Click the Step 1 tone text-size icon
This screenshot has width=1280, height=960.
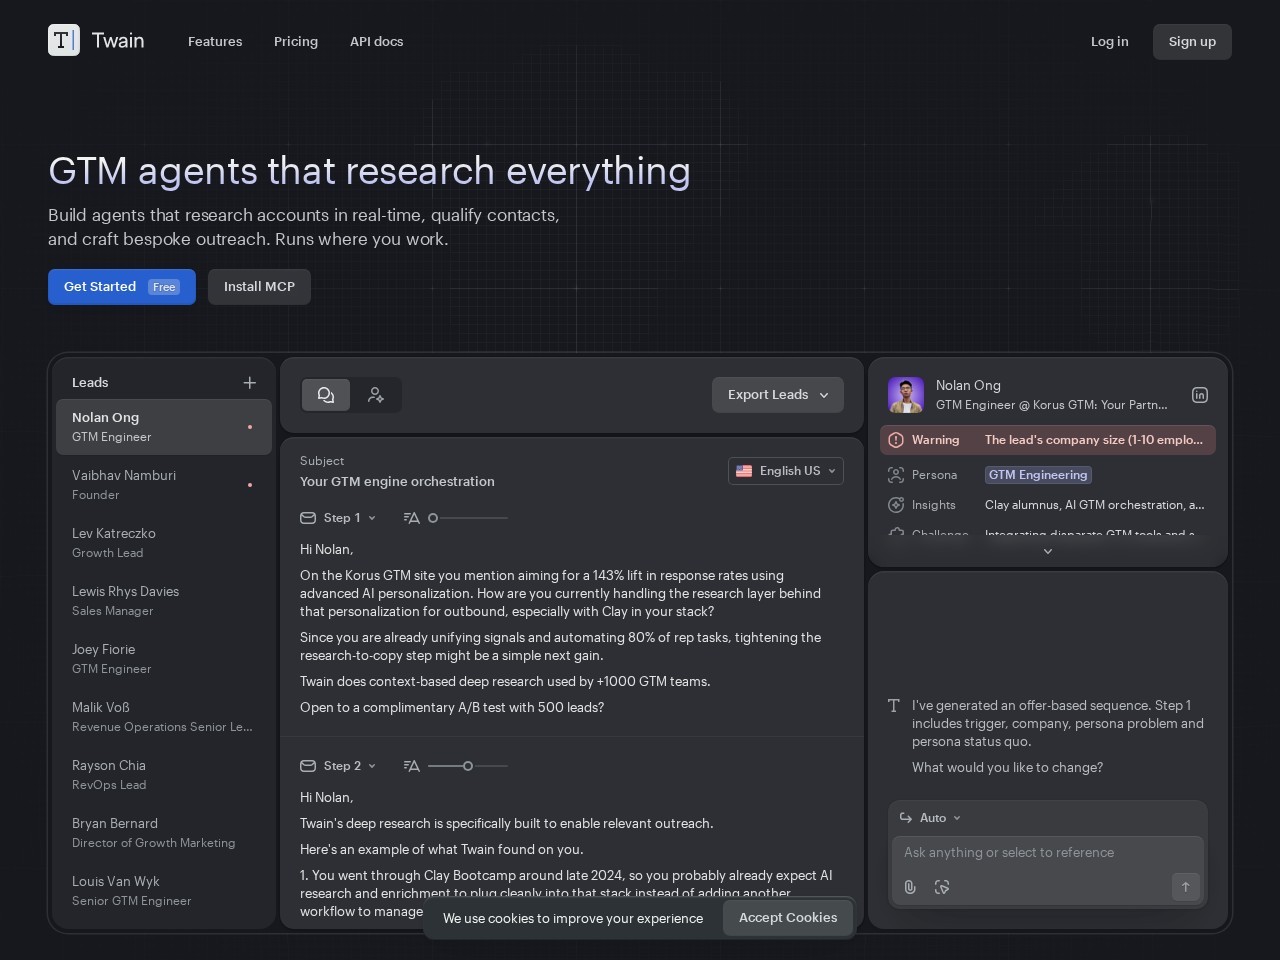(411, 518)
